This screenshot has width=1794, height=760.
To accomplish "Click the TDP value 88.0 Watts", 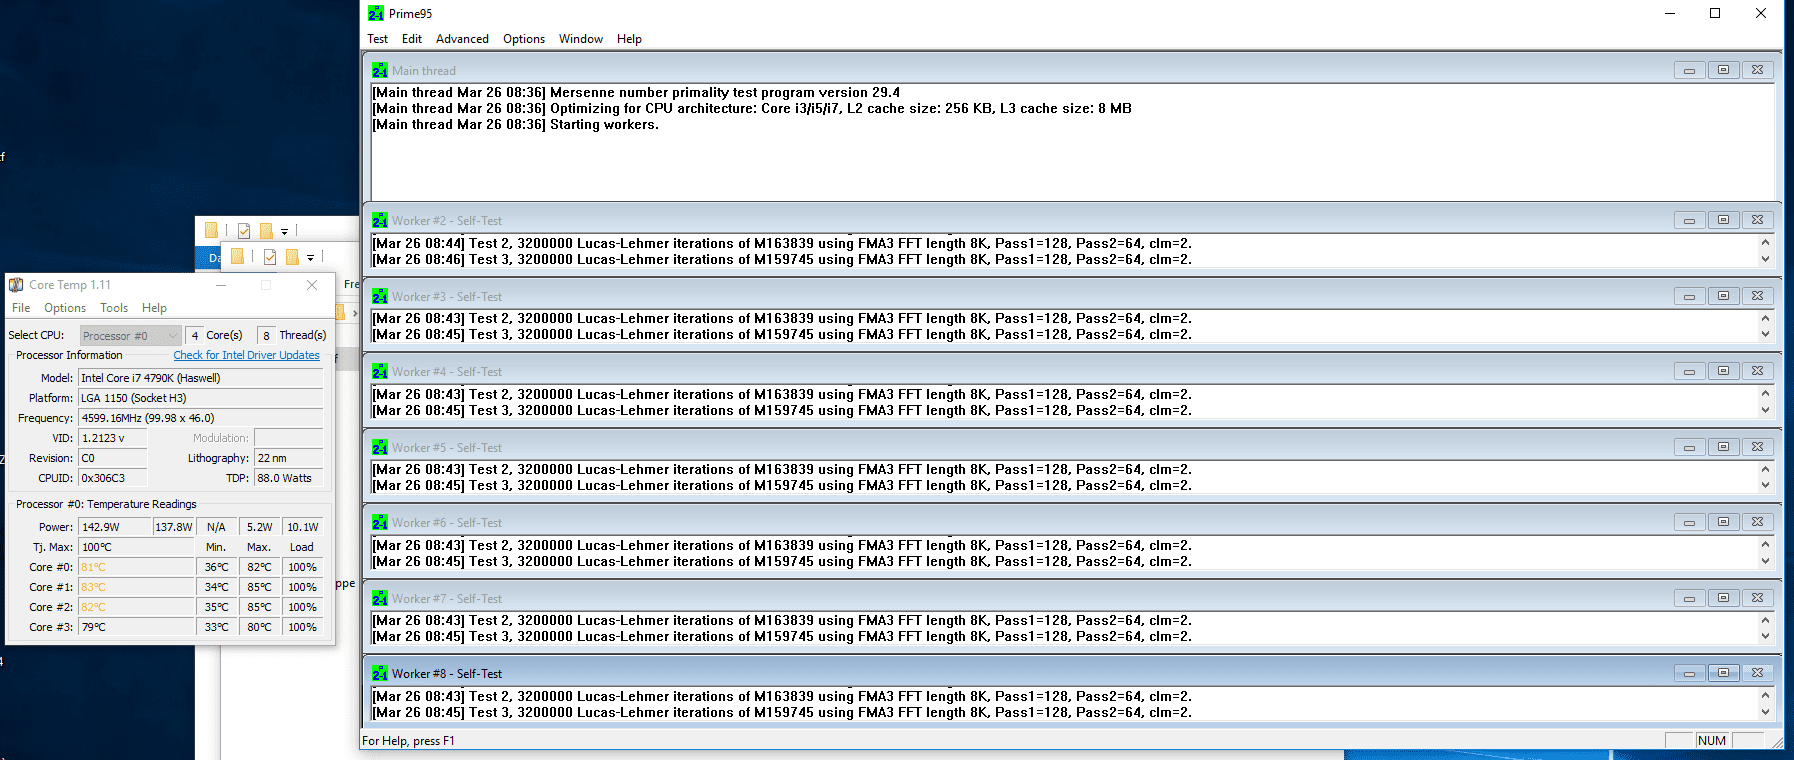I will (x=289, y=478).
